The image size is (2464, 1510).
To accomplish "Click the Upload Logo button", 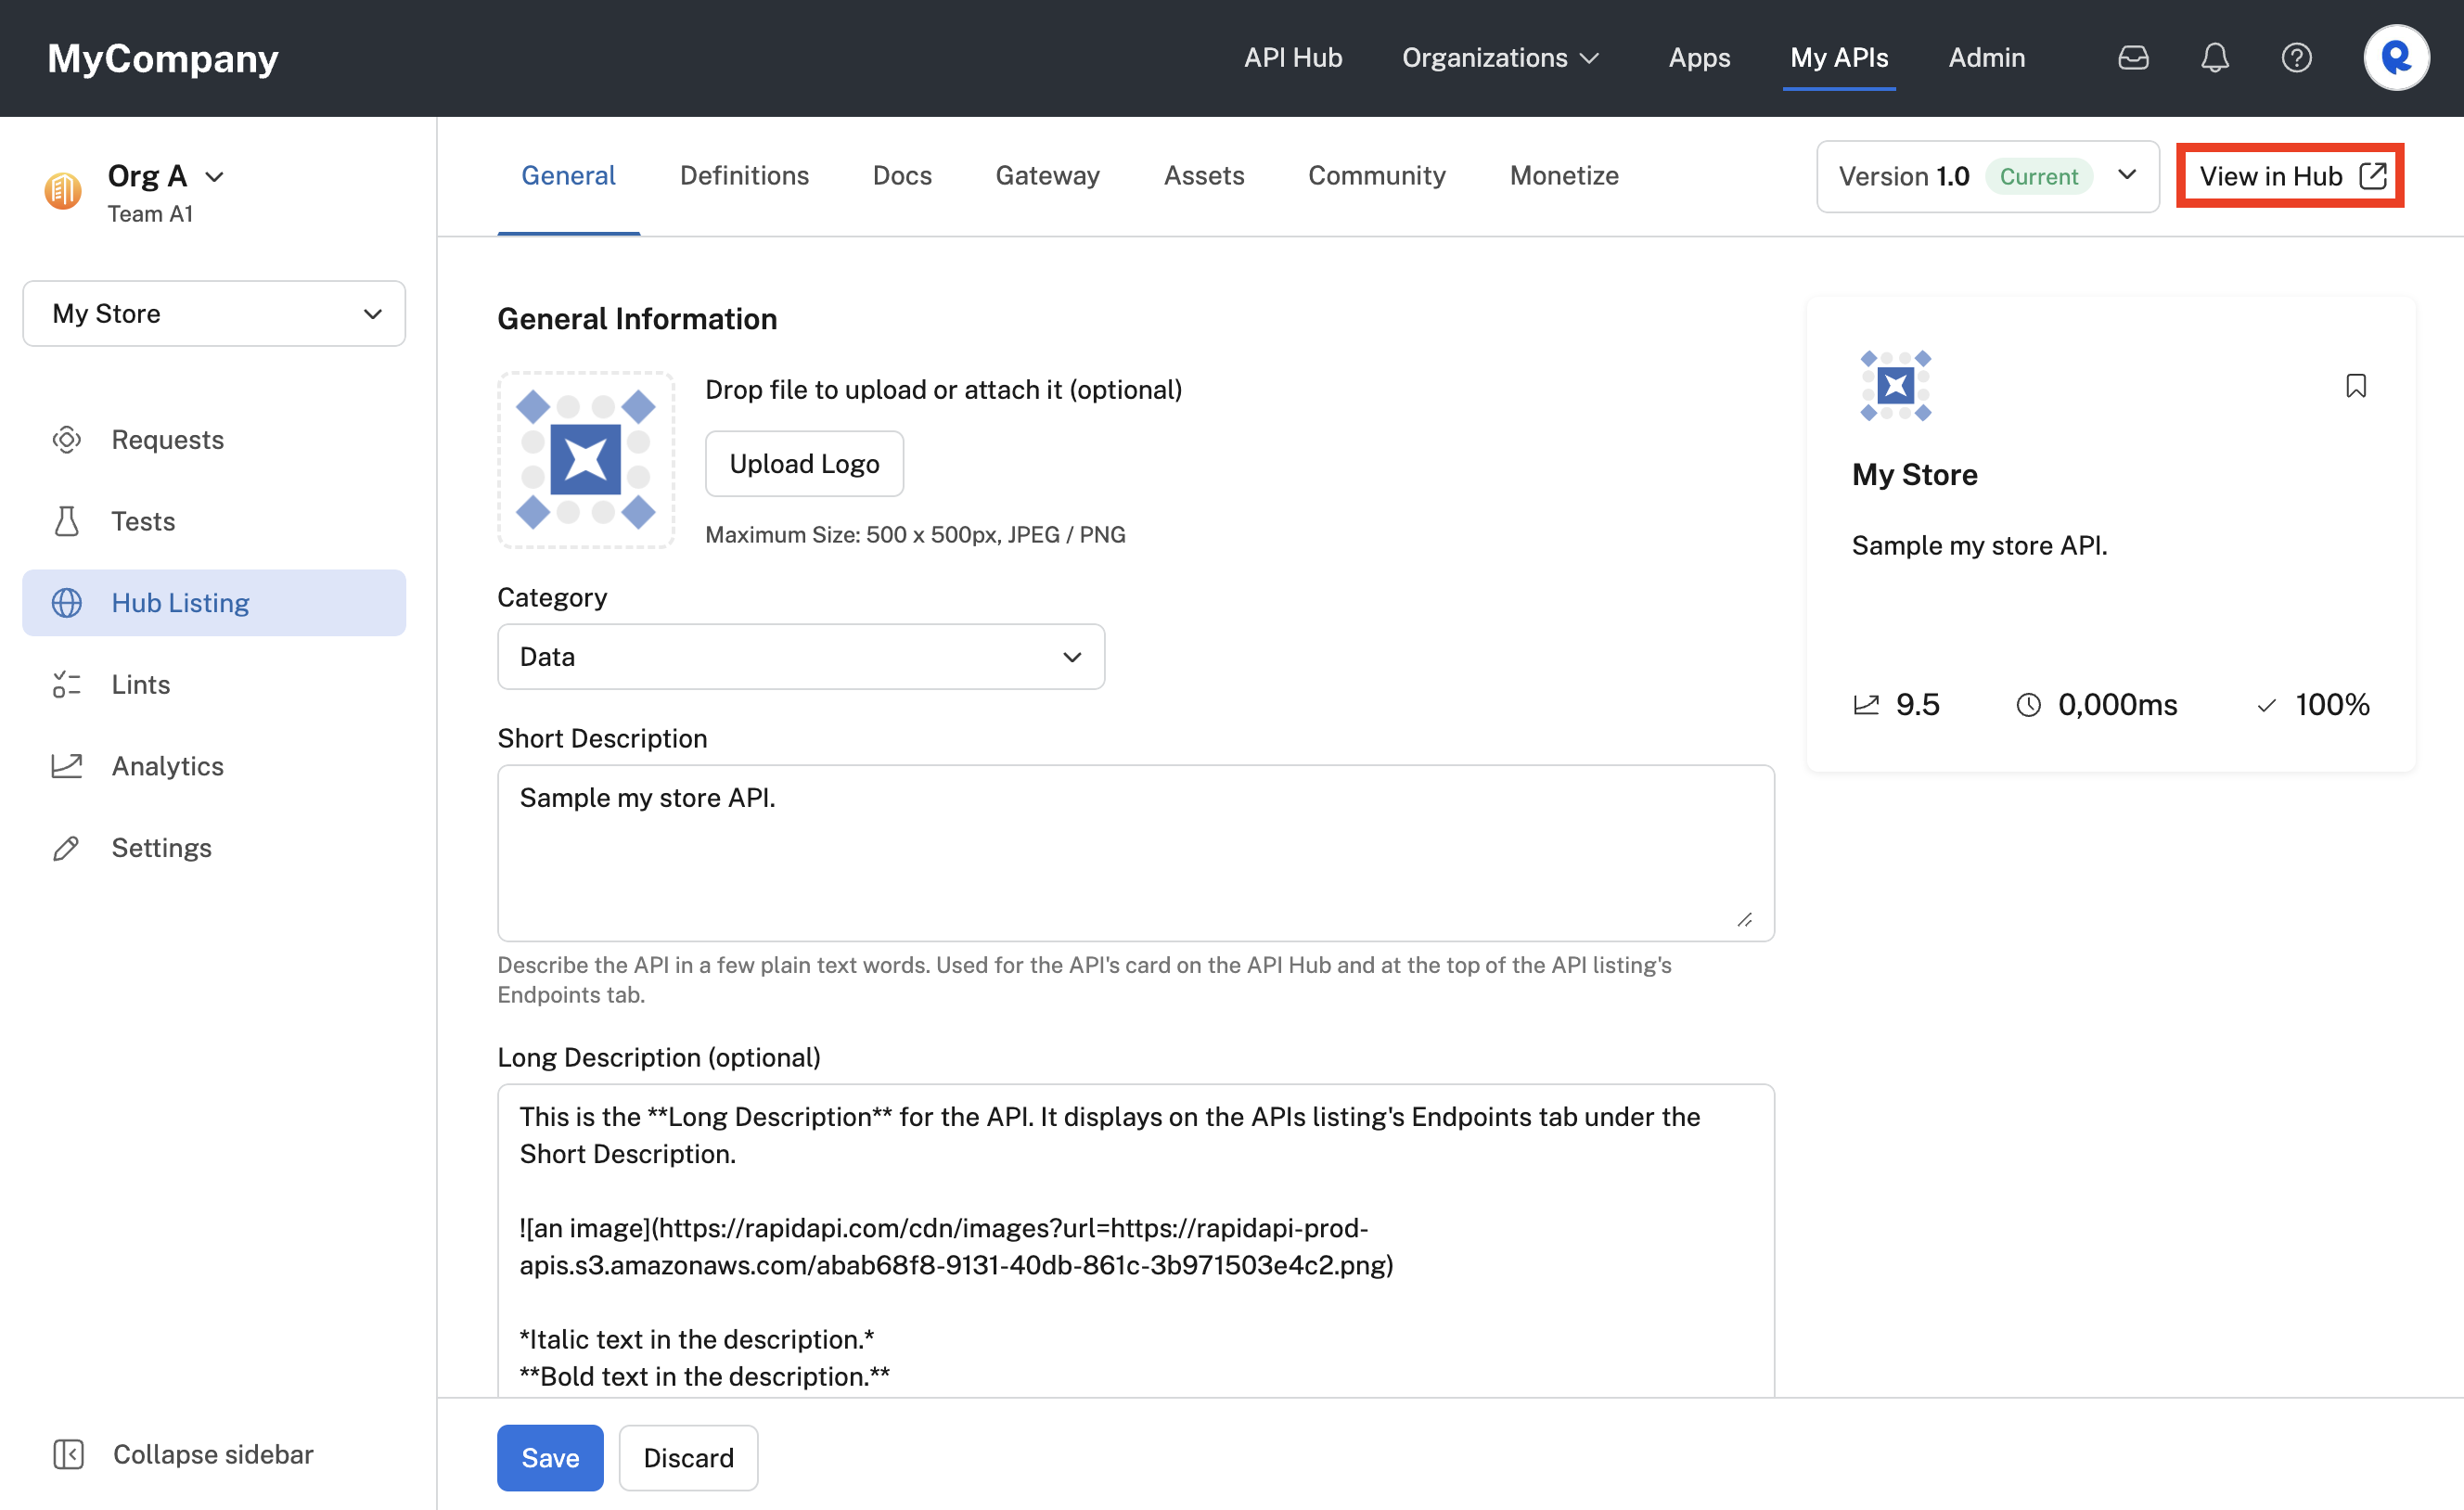I will coord(804,463).
